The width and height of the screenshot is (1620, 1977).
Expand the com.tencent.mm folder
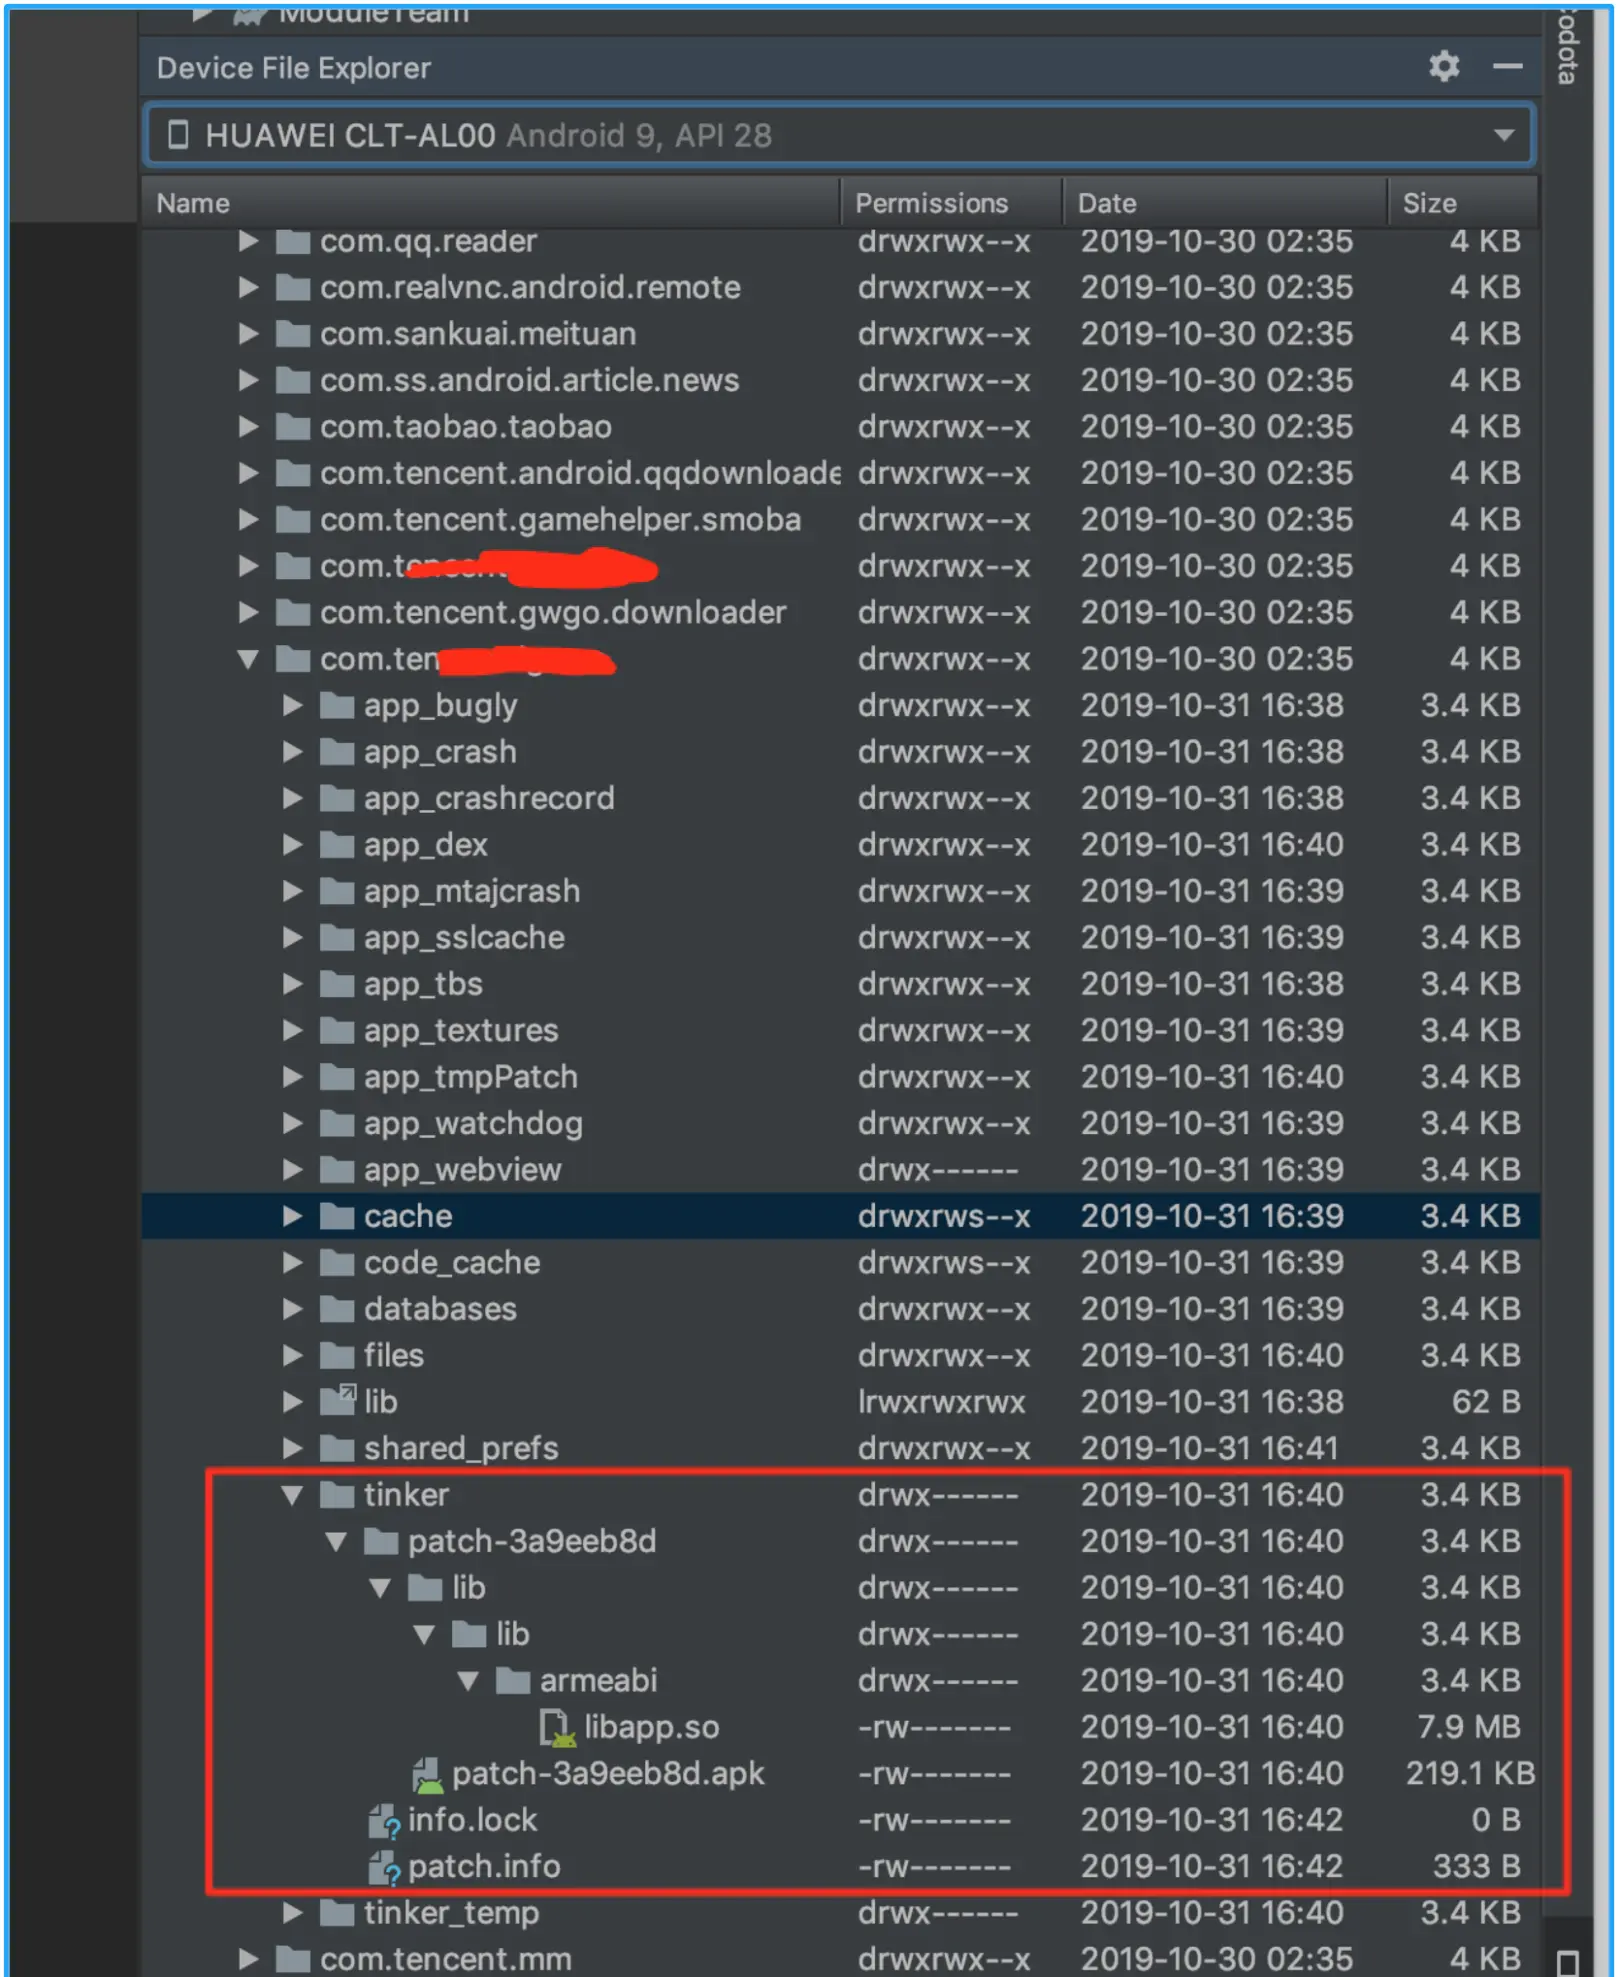(248, 1959)
